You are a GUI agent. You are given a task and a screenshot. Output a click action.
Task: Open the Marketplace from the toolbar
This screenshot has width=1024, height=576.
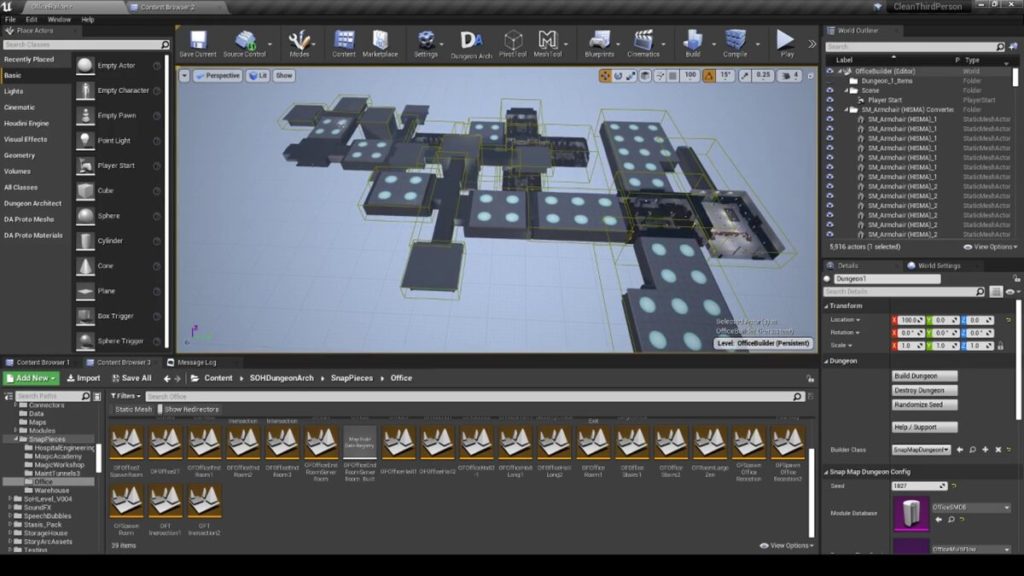click(379, 41)
